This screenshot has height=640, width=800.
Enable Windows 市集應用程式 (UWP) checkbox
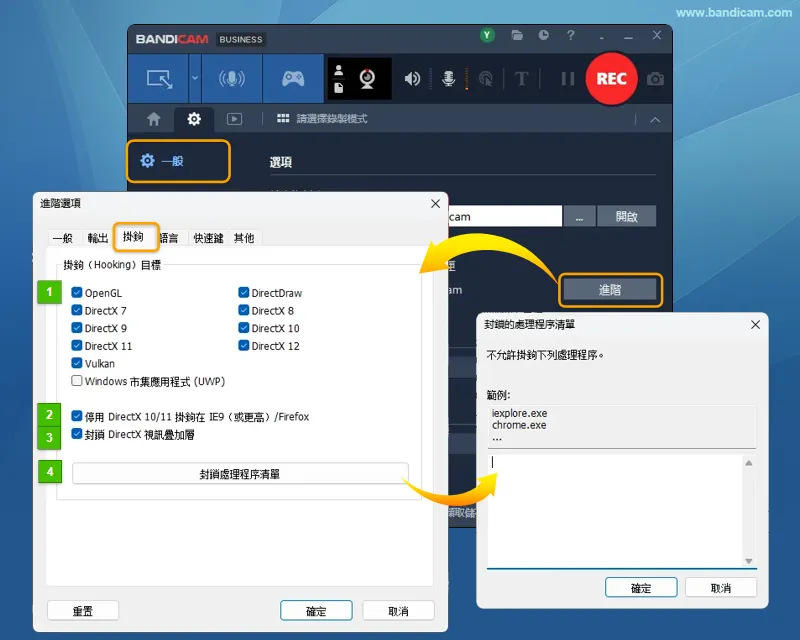tap(77, 381)
